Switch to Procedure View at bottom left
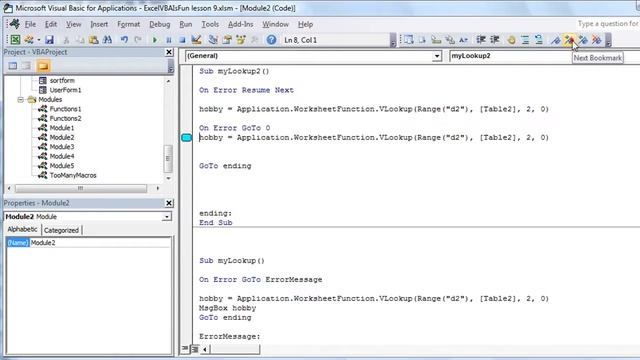 tap(185, 349)
